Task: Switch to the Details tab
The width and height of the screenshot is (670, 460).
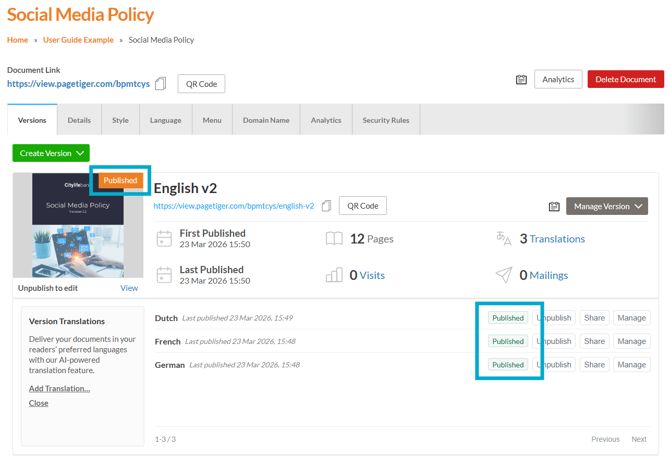Action: click(x=79, y=120)
